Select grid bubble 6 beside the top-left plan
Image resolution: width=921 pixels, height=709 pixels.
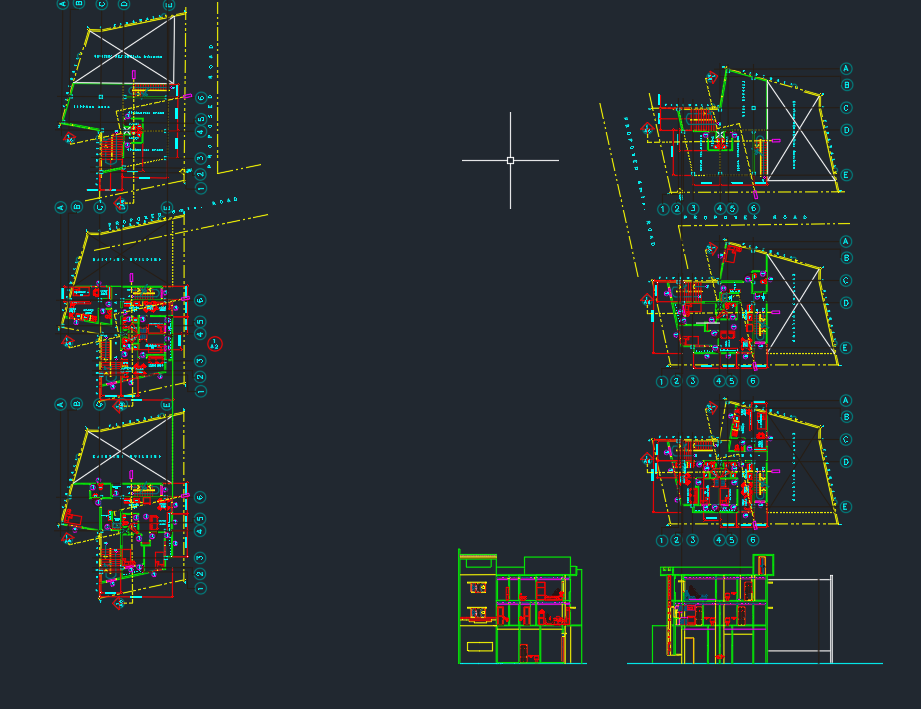point(201,98)
